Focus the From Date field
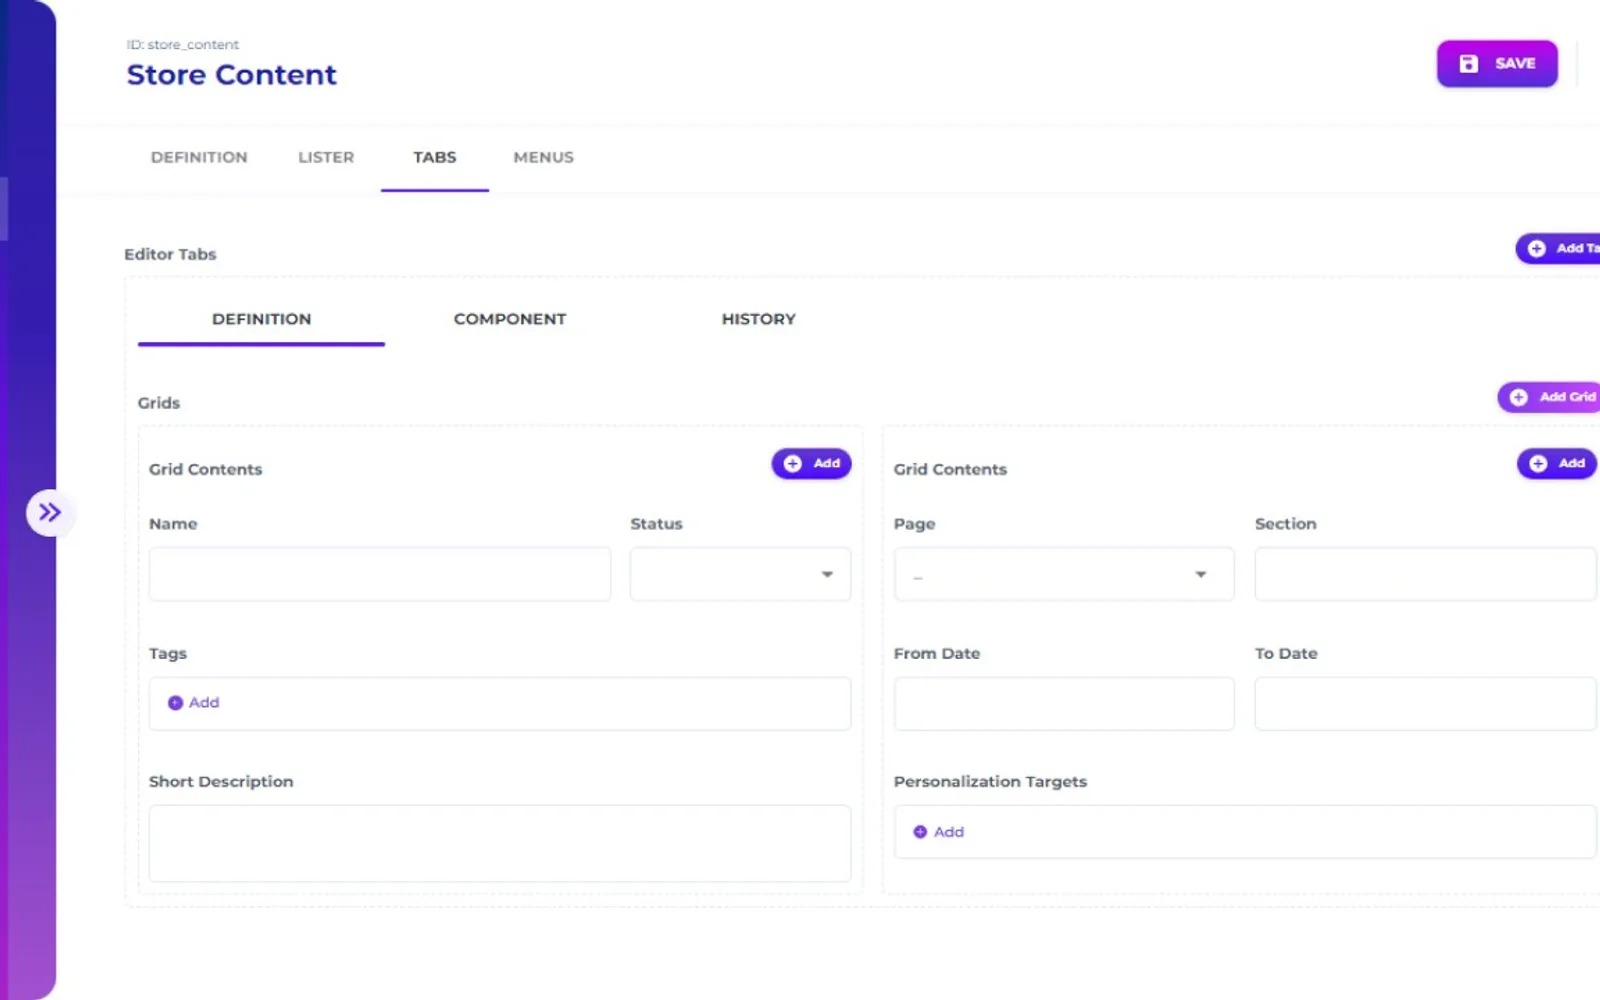The image size is (1600, 1000). tap(1064, 704)
